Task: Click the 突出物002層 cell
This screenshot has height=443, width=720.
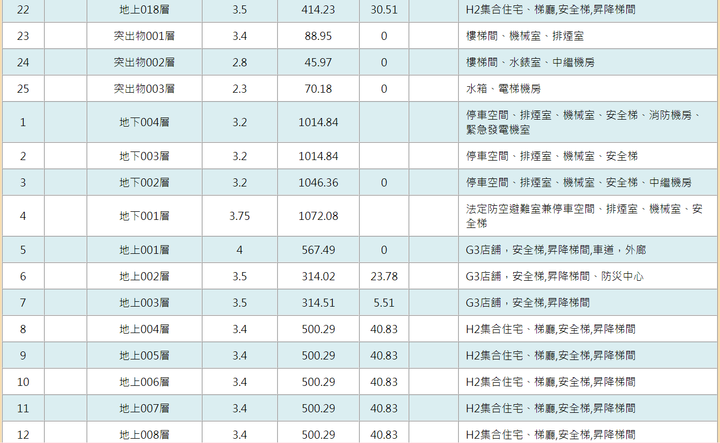Action: coord(144,62)
